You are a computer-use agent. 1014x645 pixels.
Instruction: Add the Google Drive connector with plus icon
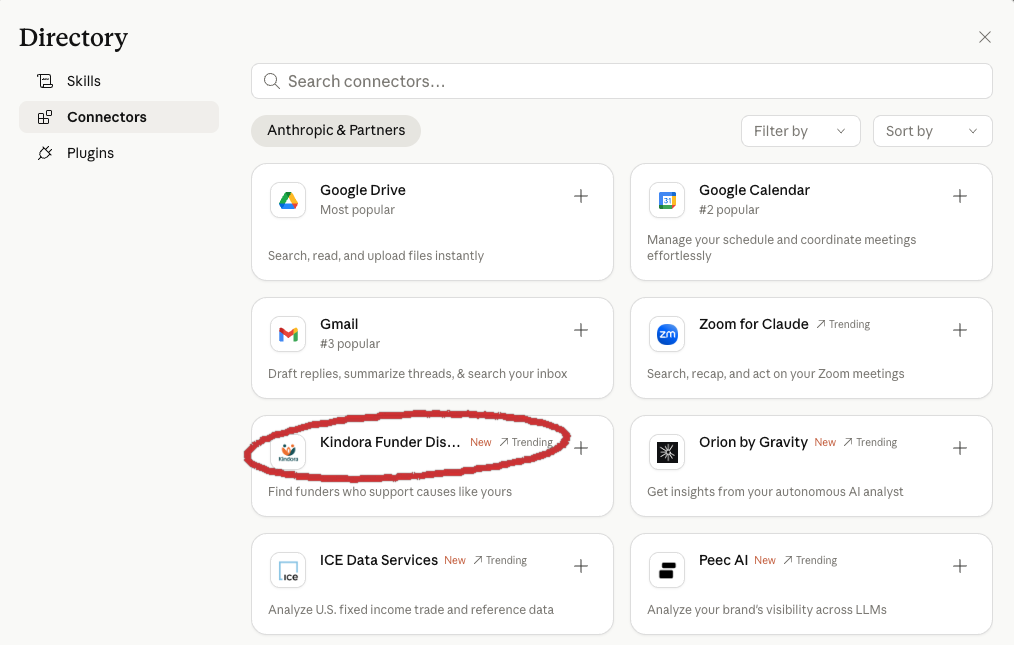tap(581, 196)
